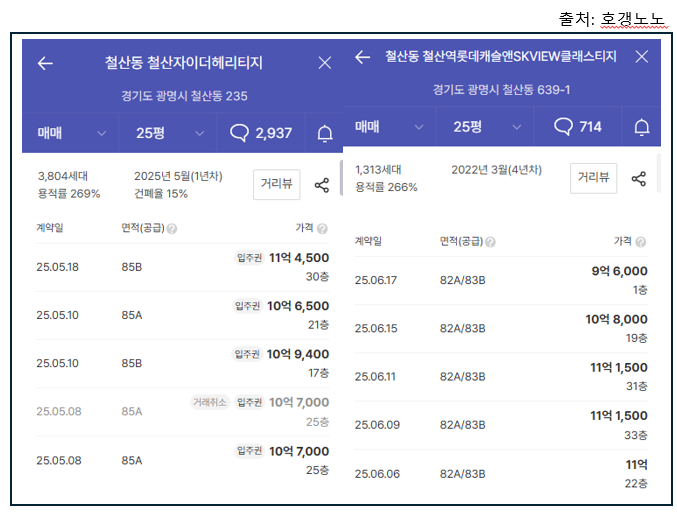Select the 10억 6,500 21층 transaction
This screenshot has width=677, height=515.
click(x=183, y=316)
